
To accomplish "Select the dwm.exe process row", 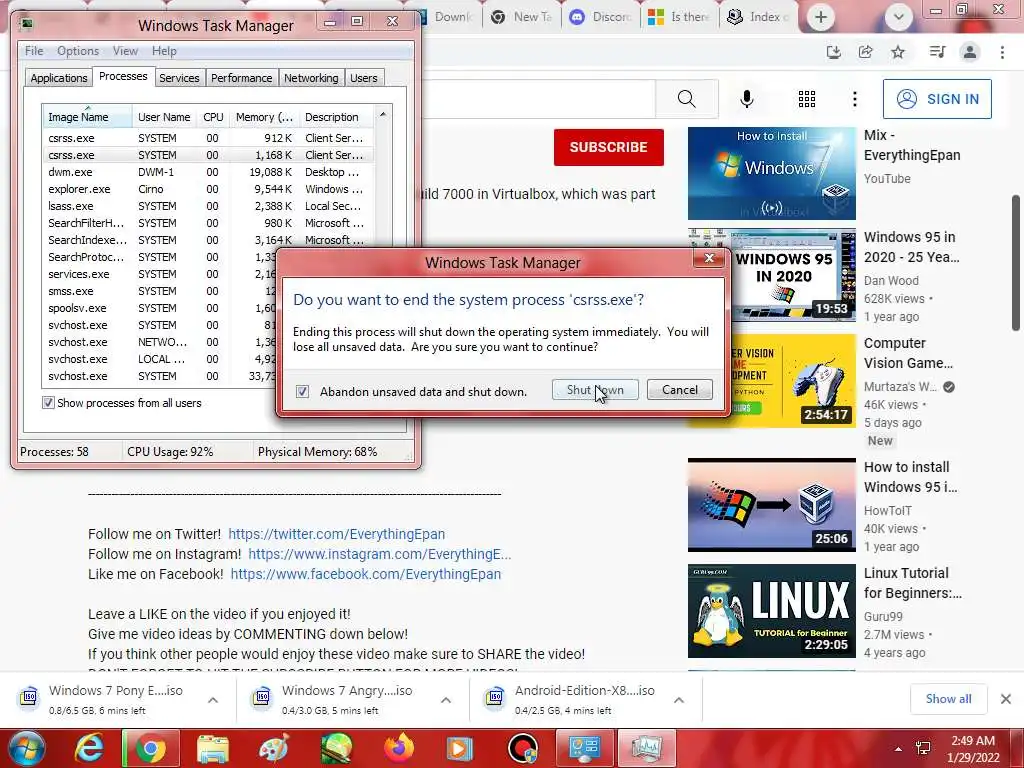I will point(208,172).
